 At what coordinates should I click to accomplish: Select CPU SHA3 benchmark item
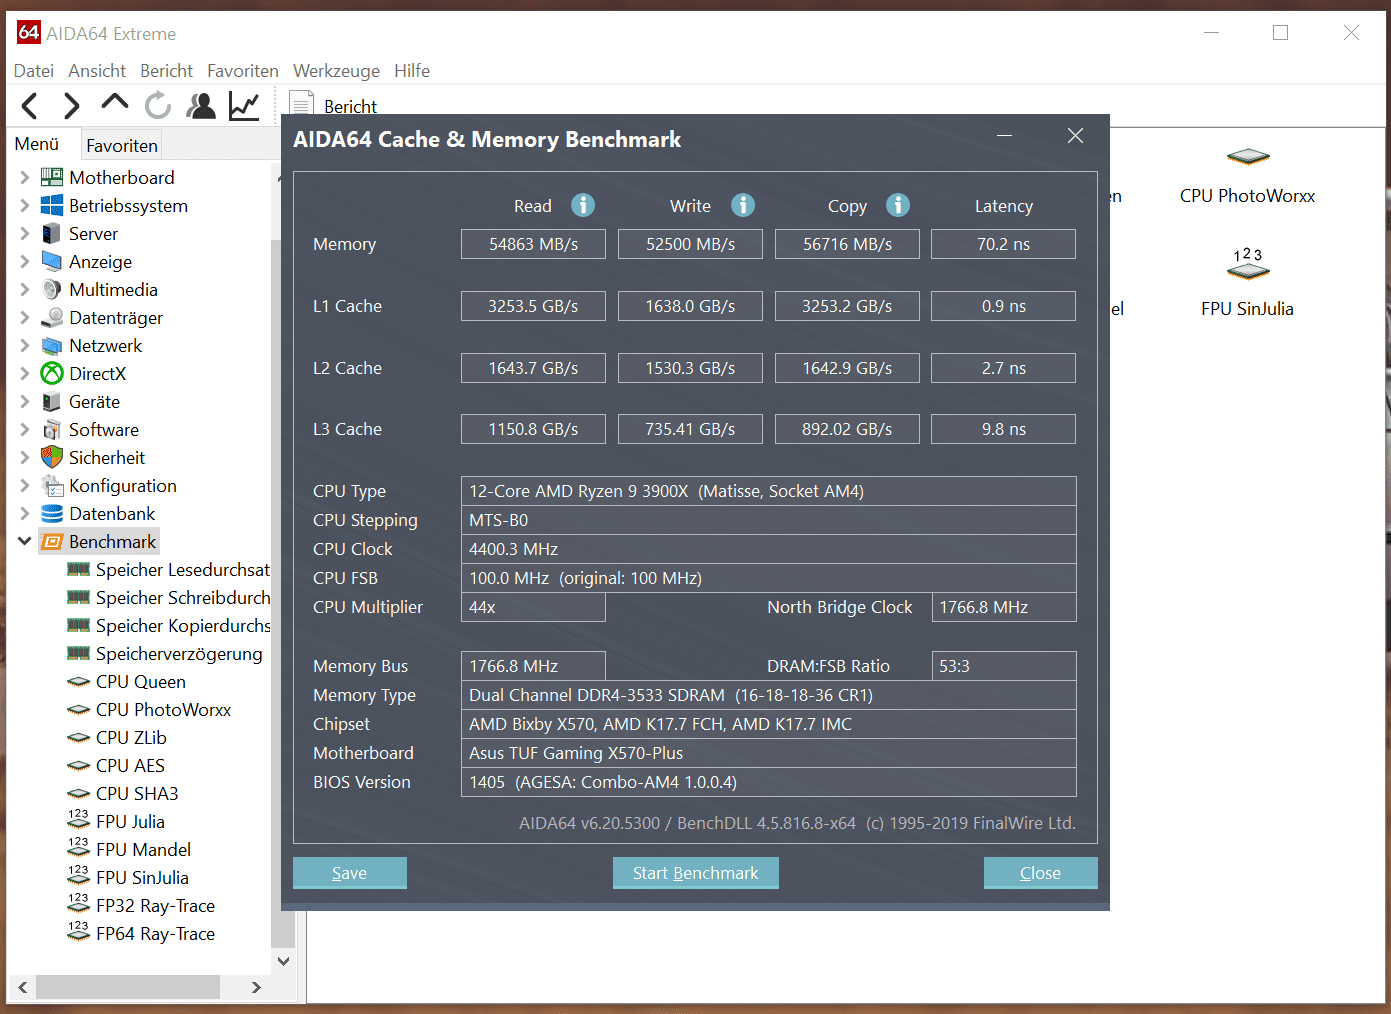[x=123, y=793]
